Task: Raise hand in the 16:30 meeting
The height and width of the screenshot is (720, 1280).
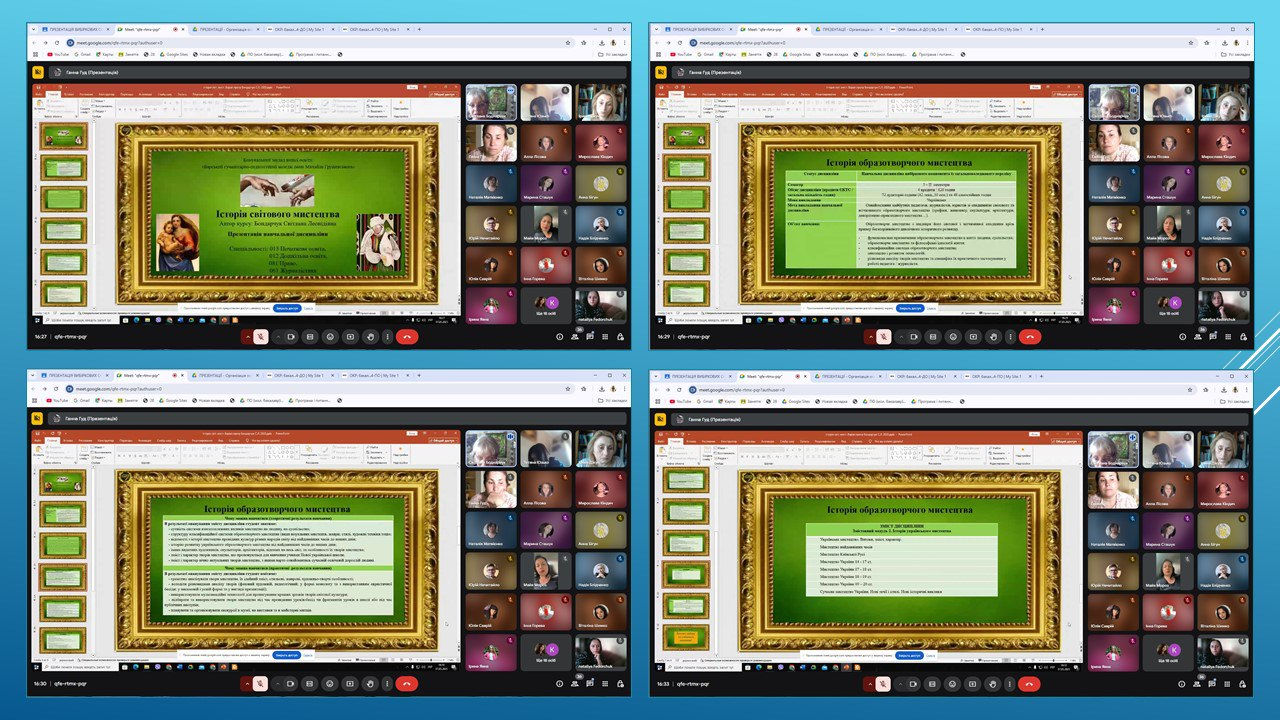Action: pyautogui.click(x=369, y=684)
